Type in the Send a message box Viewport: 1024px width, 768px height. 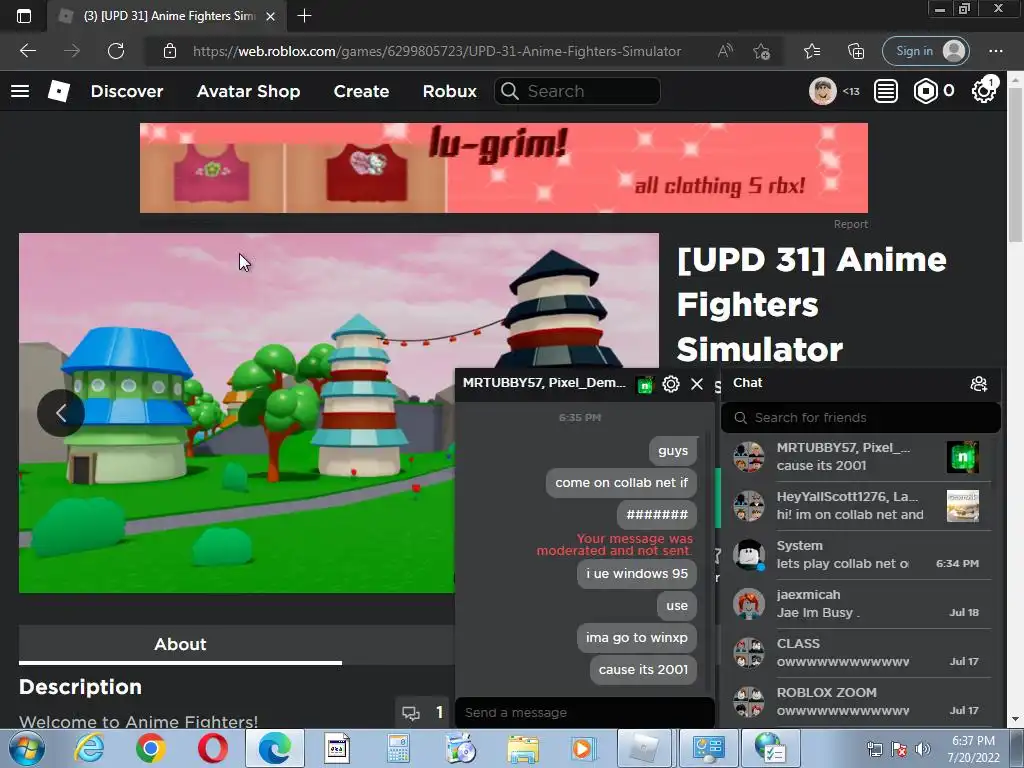click(584, 712)
